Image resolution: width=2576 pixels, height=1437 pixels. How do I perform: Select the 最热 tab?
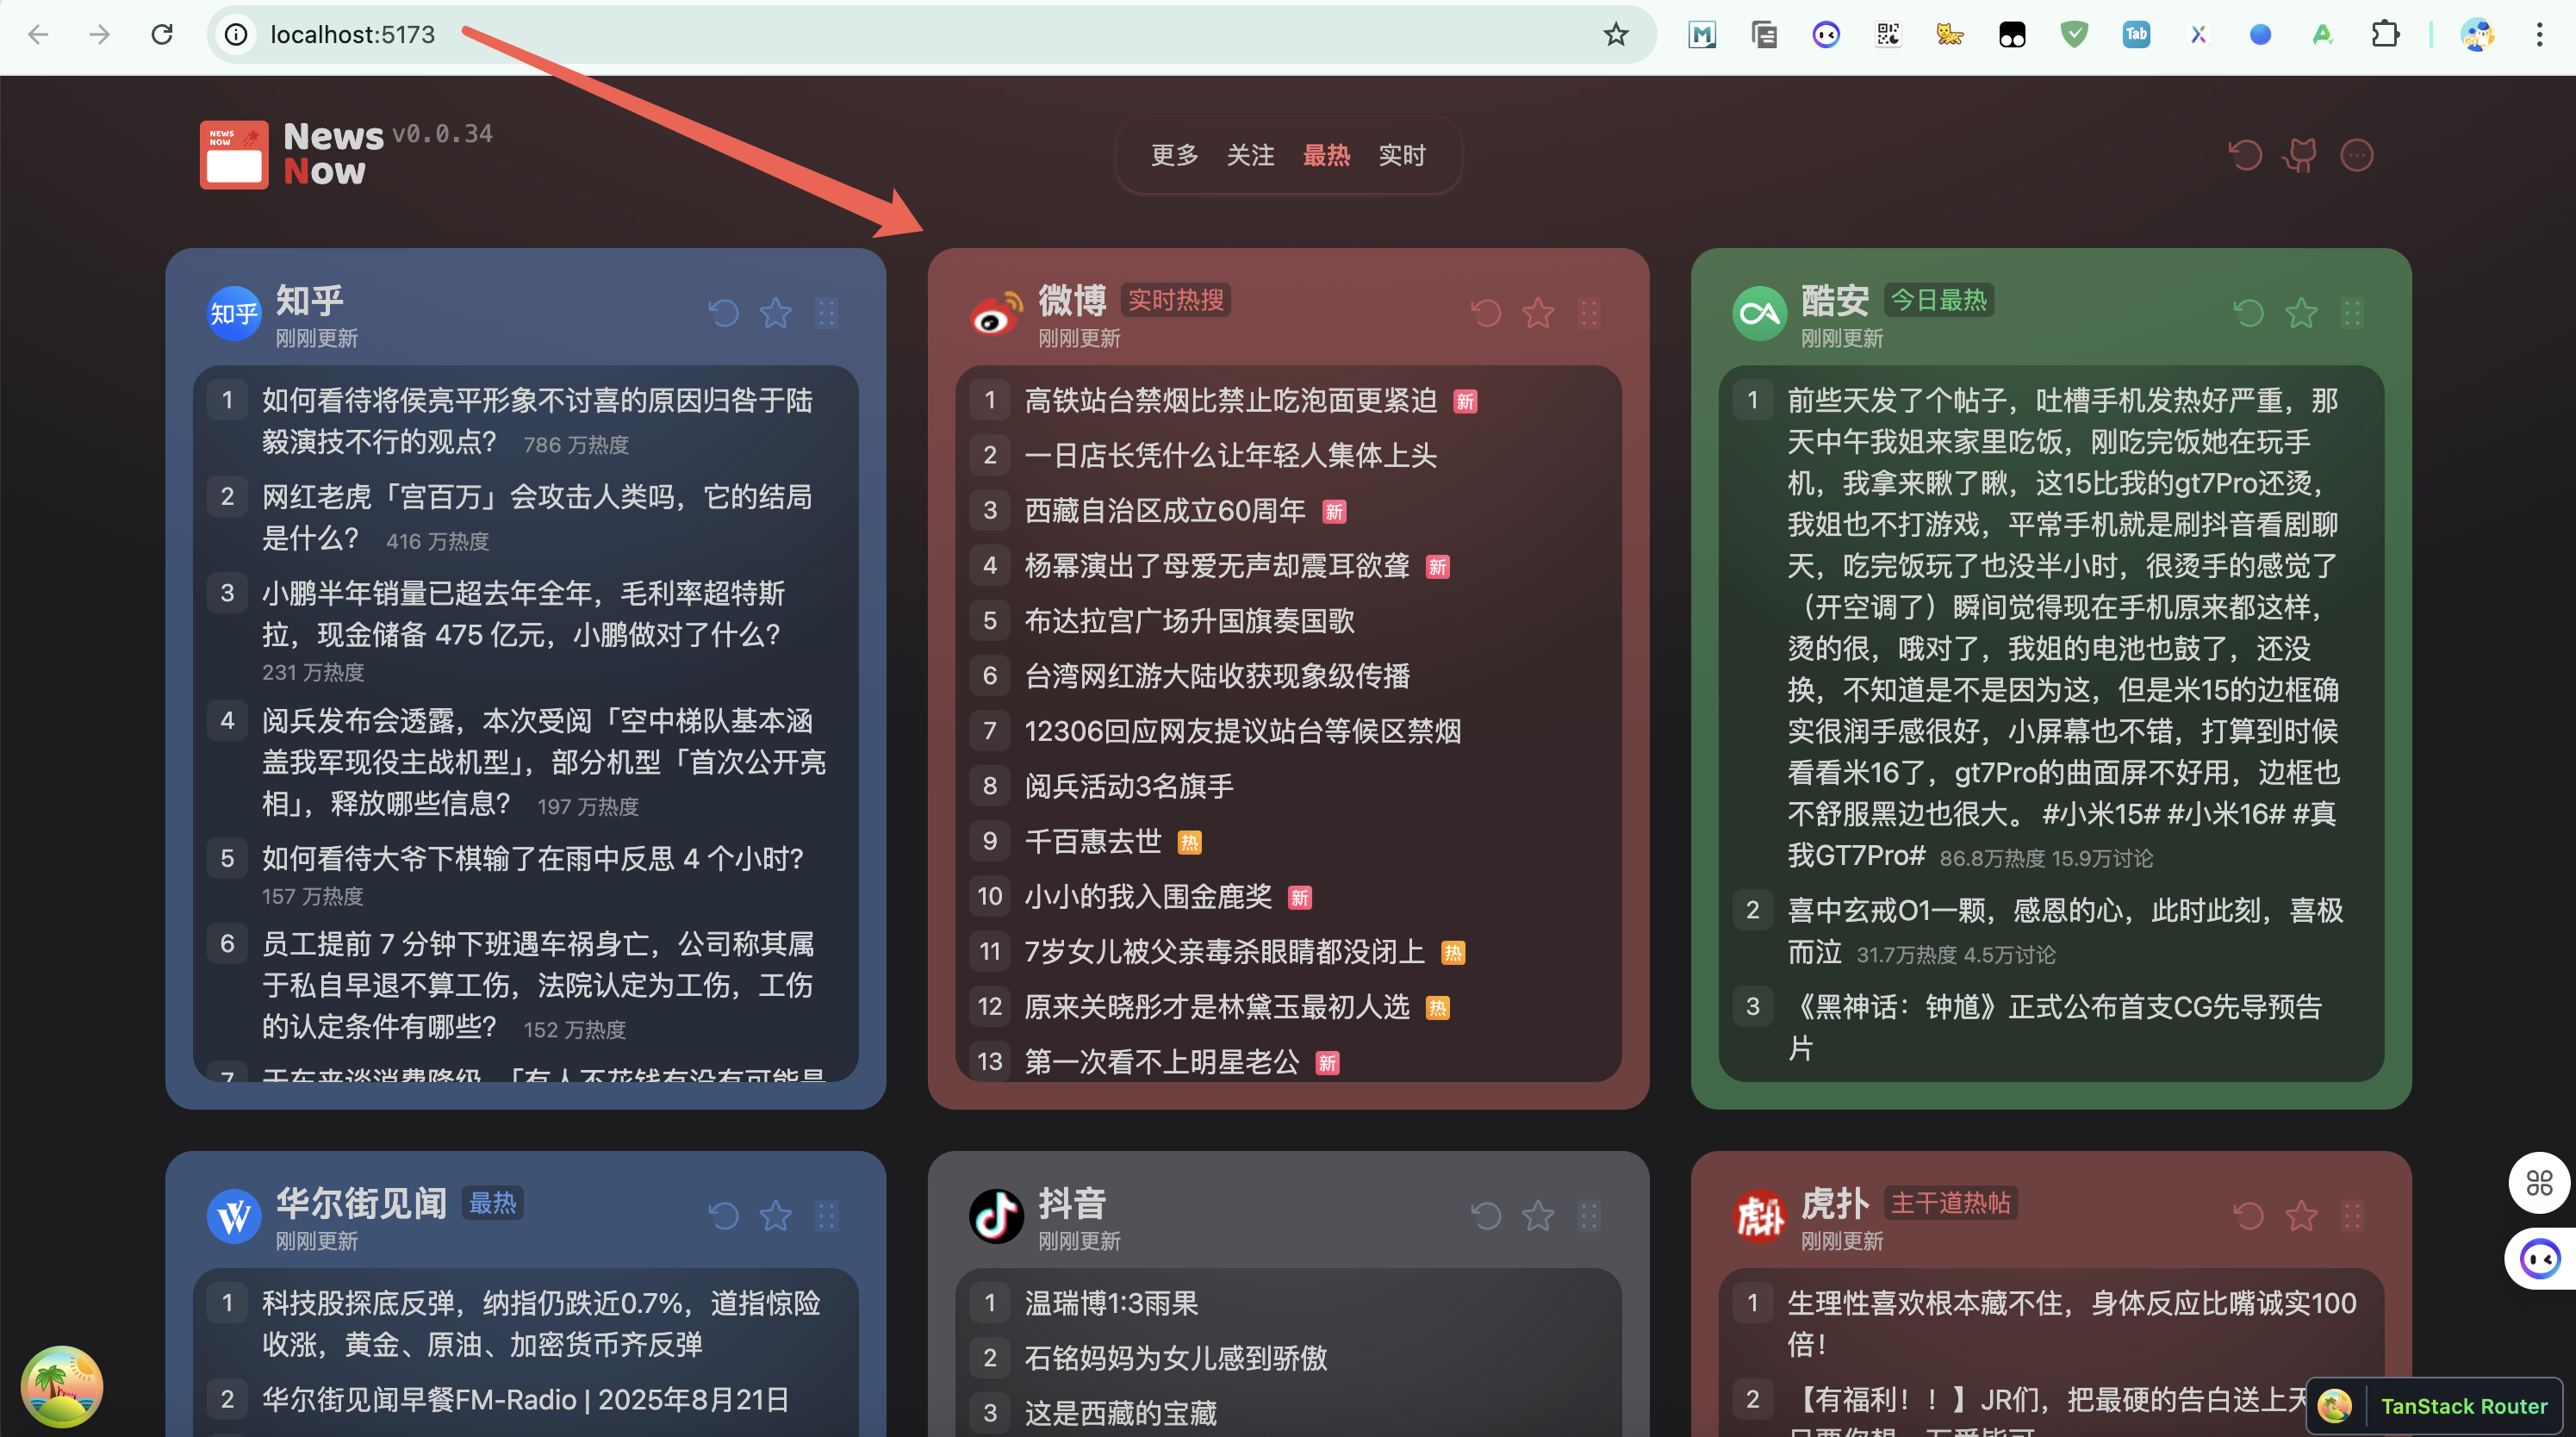pyautogui.click(x=1326, y=155)
